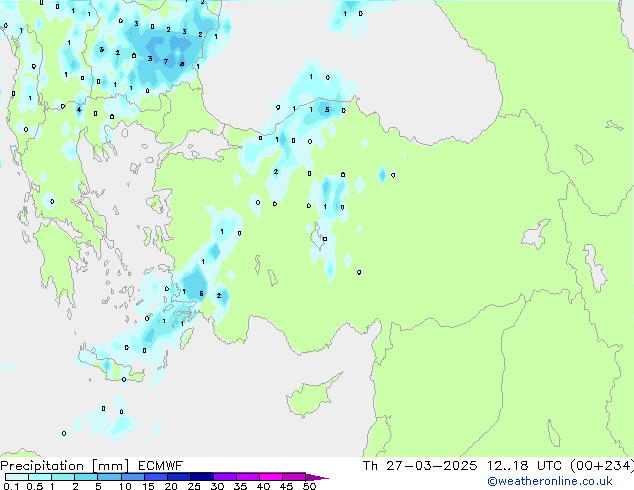Open the weatheronline.co.uk copyright link
Viewport: 634px width, 490px height.
550,481
